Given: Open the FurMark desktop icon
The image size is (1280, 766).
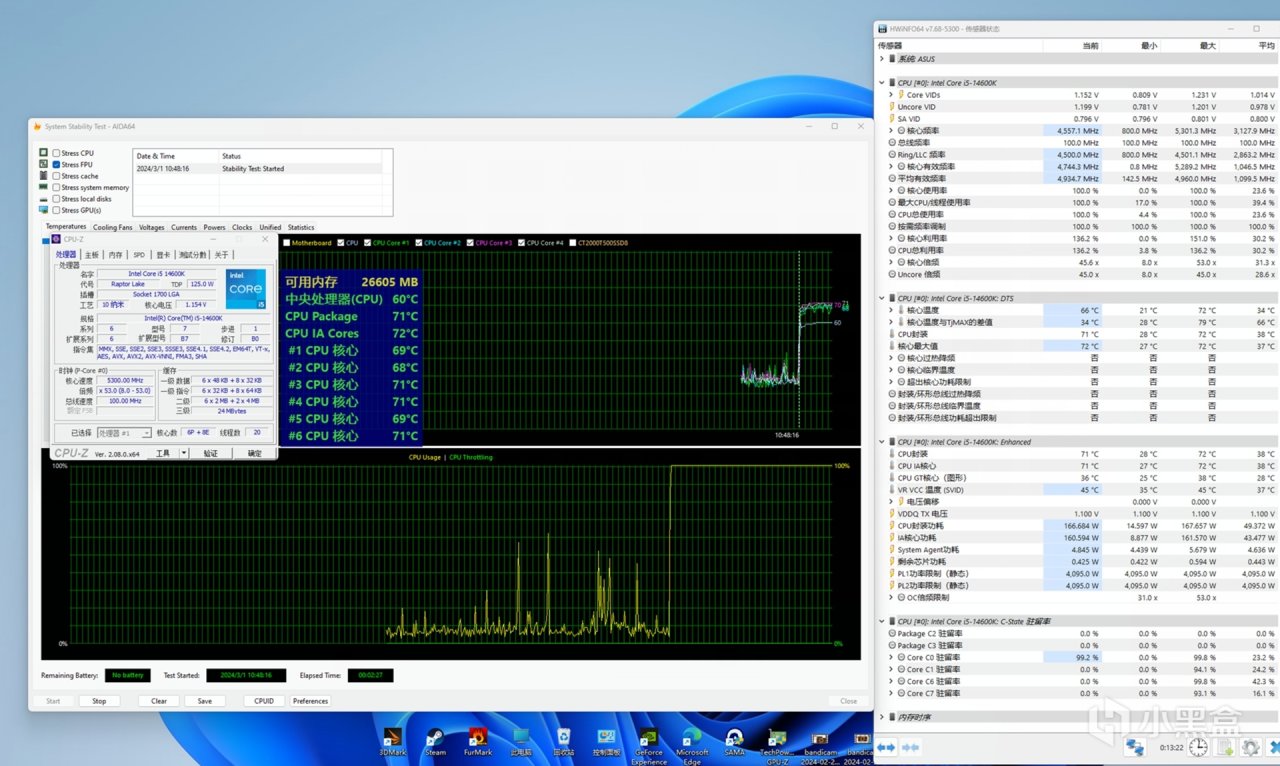Looking at the screenshot, I should tap(478, 738).
